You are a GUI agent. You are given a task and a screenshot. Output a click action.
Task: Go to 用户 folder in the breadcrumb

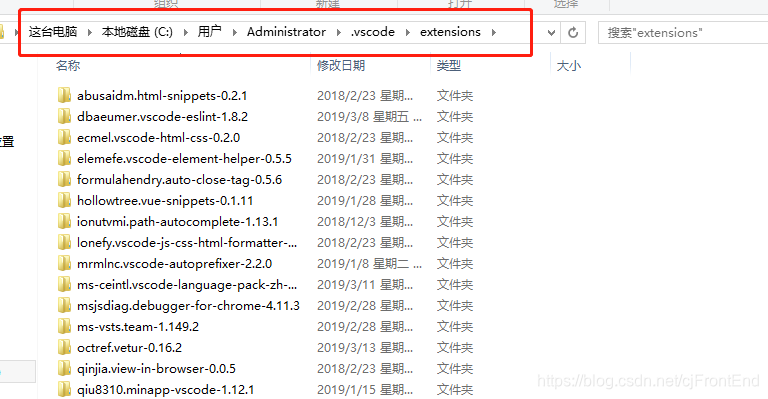210,32
